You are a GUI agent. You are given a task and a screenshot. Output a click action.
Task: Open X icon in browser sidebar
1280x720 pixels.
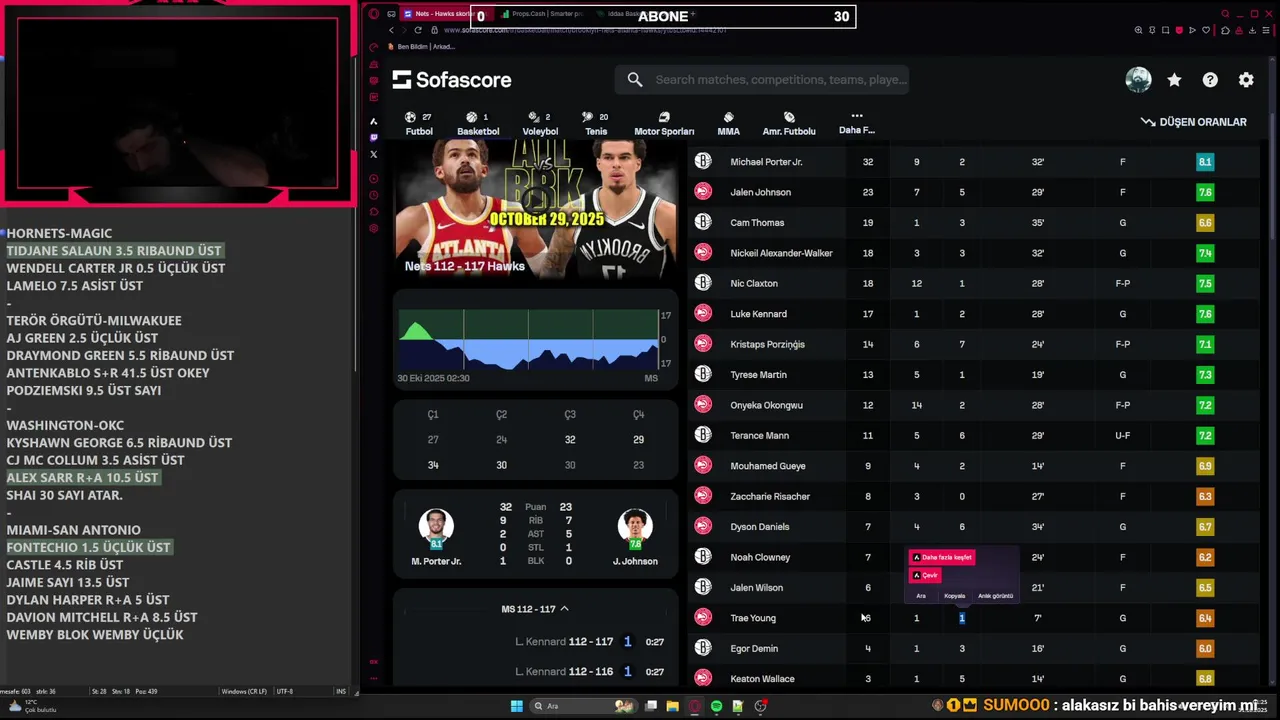(374, 154)
